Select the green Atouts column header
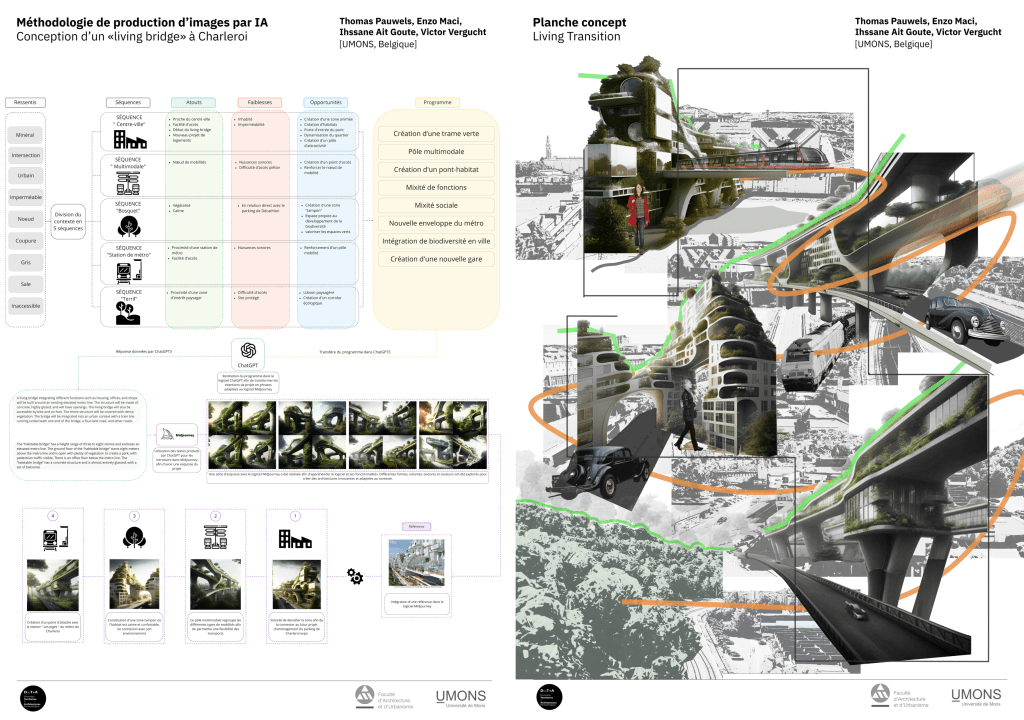This screenshot has height=720, width=1024. click(x=193, y=102)
